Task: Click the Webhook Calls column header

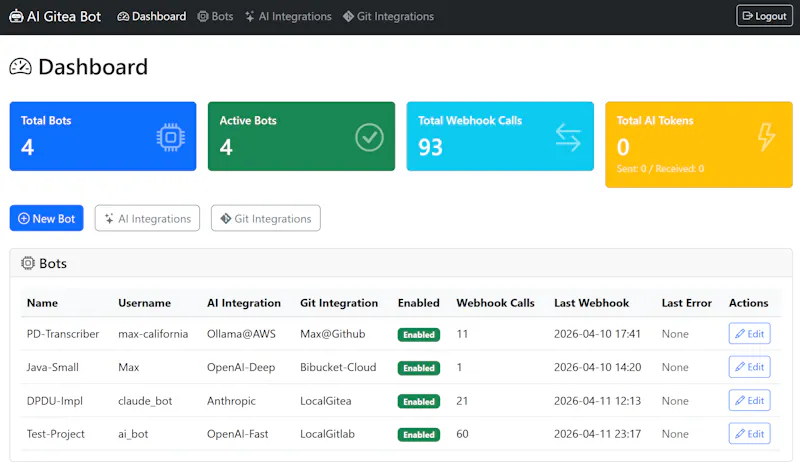Action: tap(495, 303)
